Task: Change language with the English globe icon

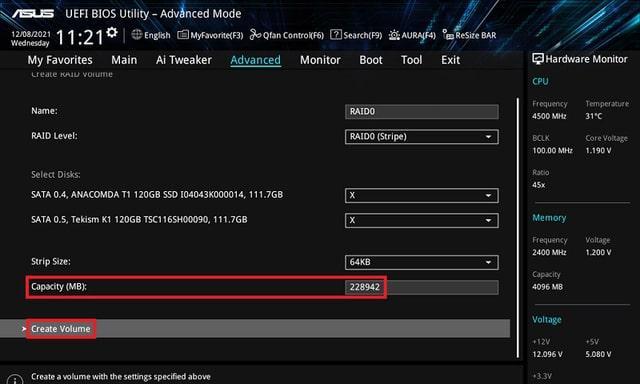Action: pos(137,35)
